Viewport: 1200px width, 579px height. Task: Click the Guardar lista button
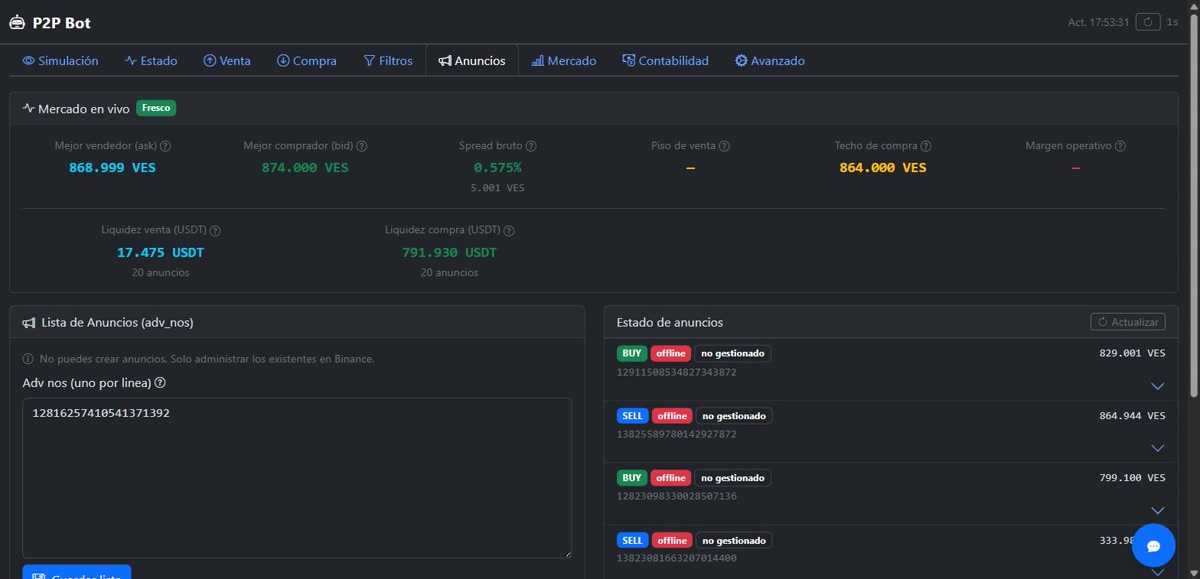(77, 573)
